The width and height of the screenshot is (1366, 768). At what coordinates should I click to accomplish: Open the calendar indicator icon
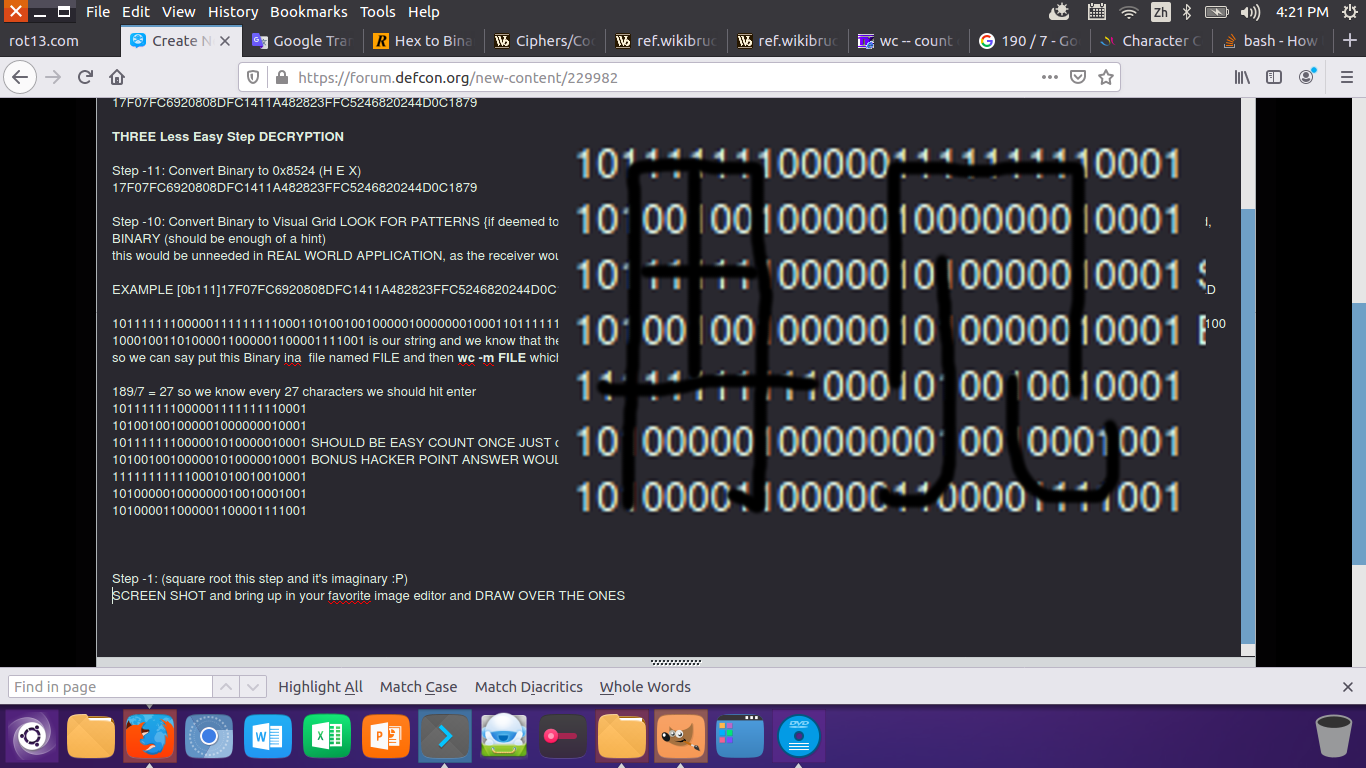coord(1096,12)
